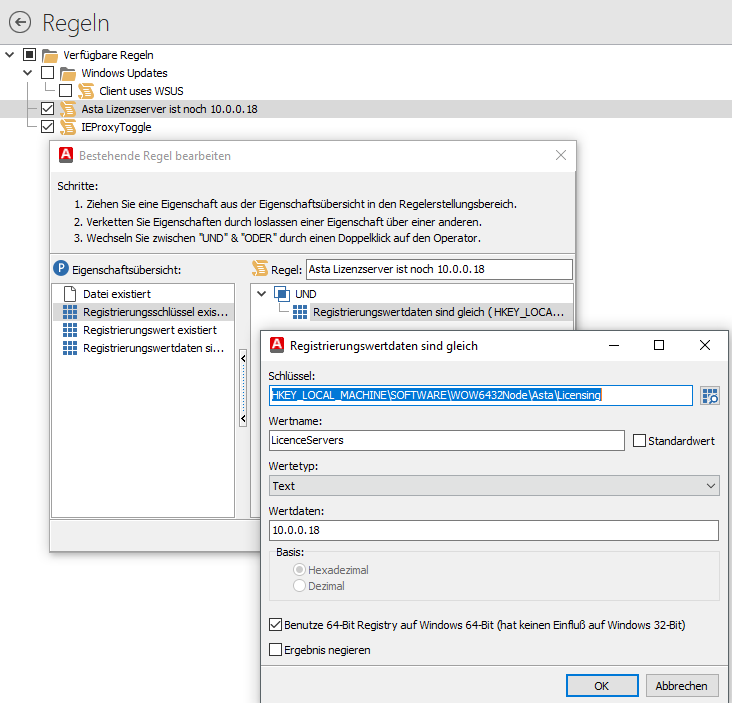Click the blue Eigenschaftsübersicht info icon
Viewport: 732px width, 703px height.
(61, 269)
